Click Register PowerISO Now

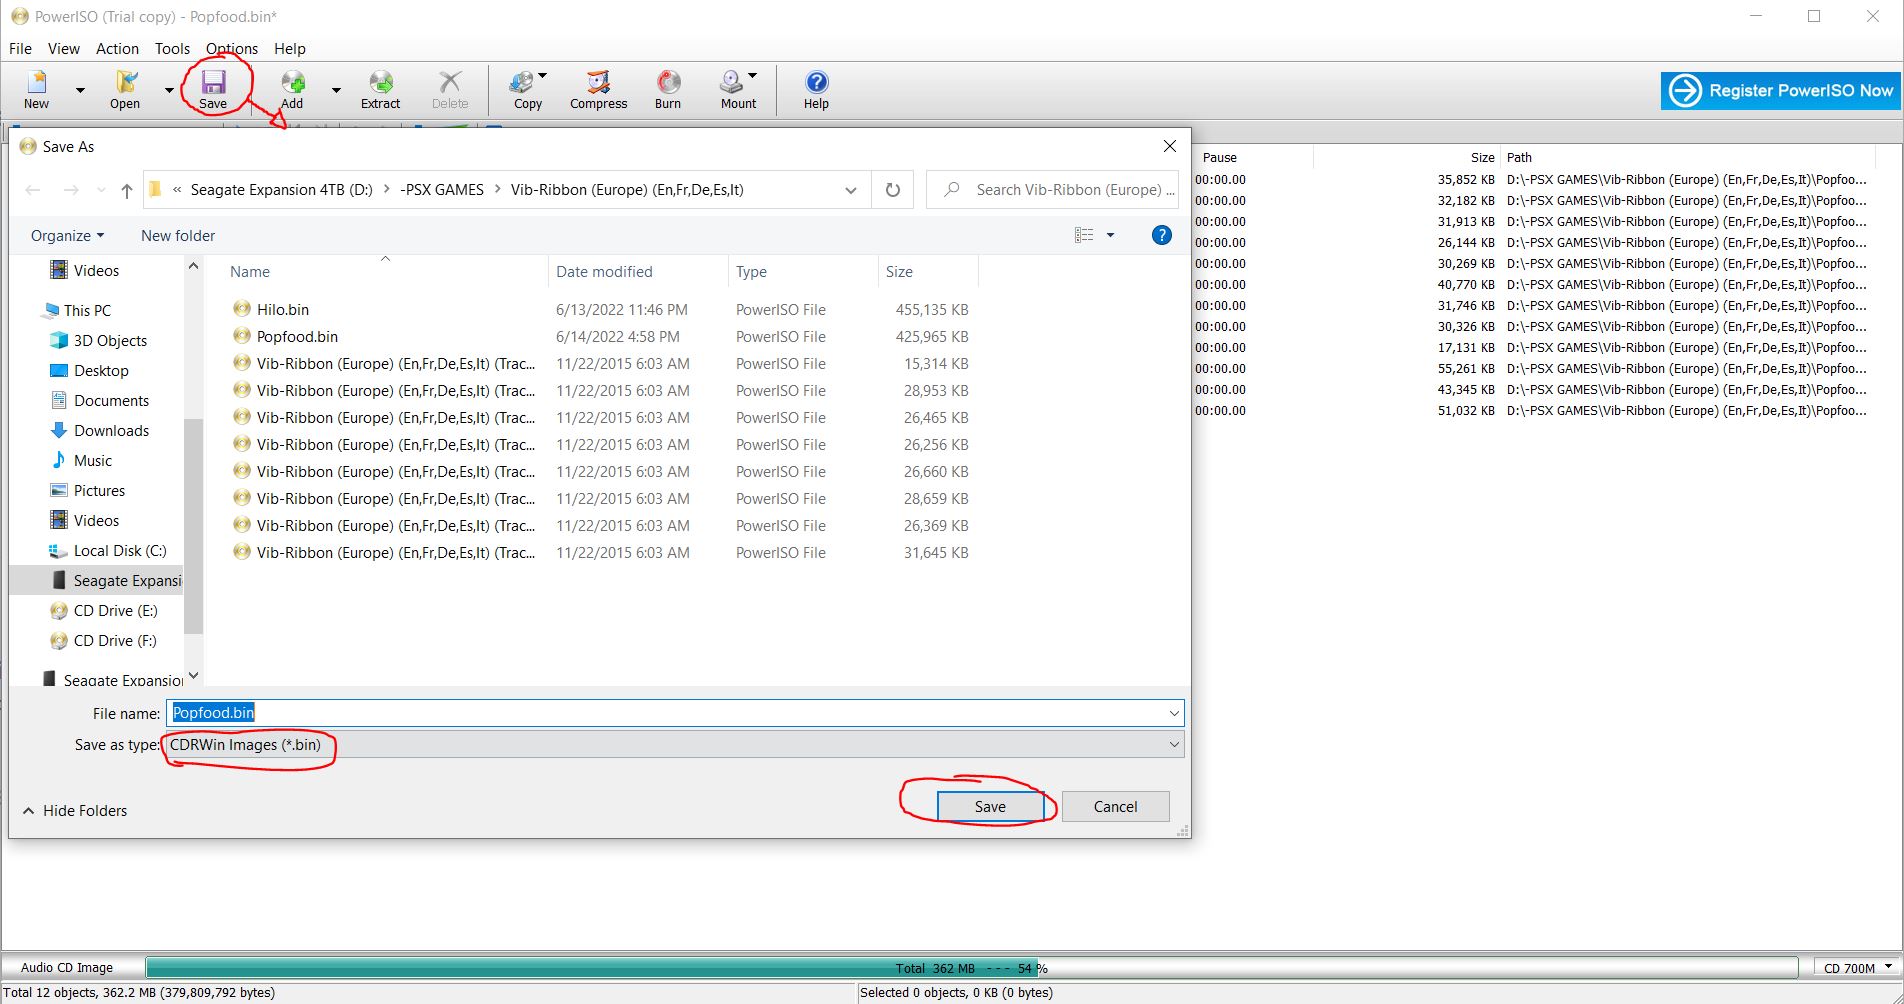1781,91
